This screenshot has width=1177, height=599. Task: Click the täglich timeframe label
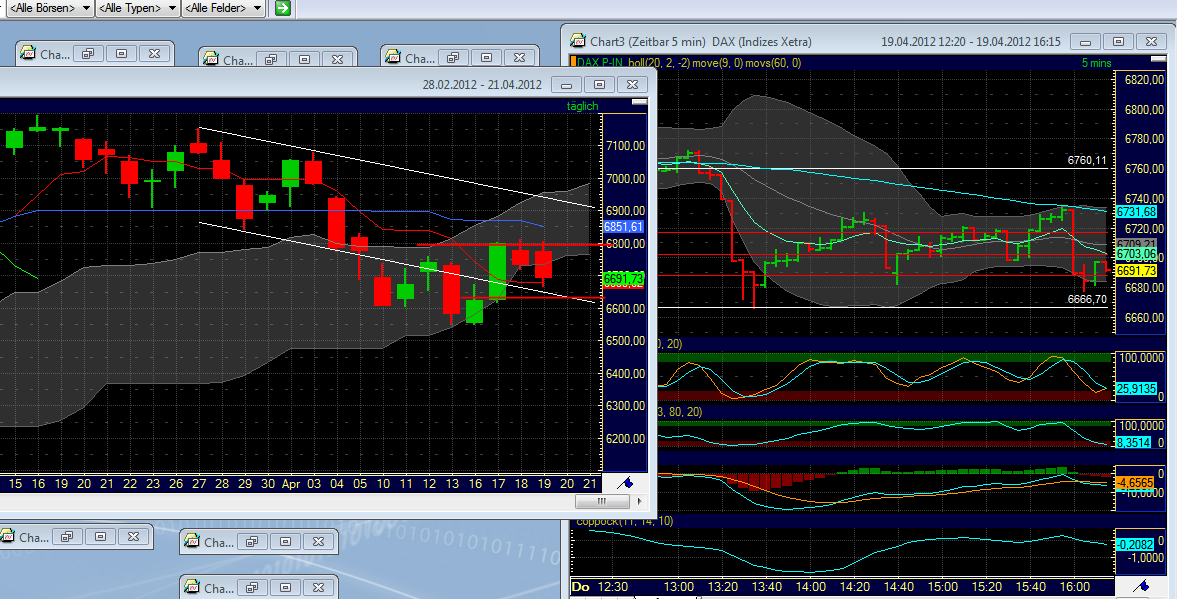(582, 106)
